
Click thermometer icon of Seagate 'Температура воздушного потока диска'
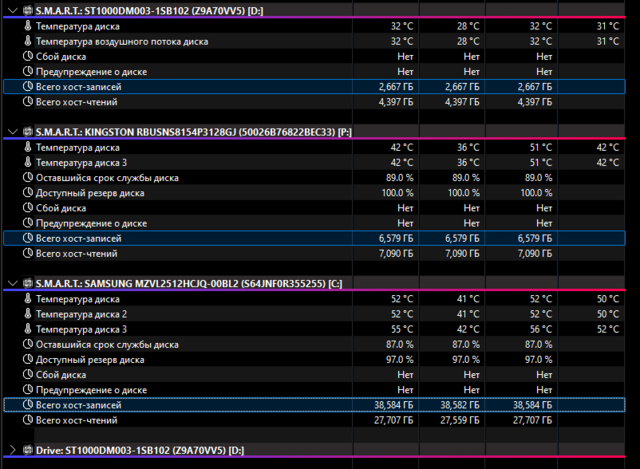point(26,41)
